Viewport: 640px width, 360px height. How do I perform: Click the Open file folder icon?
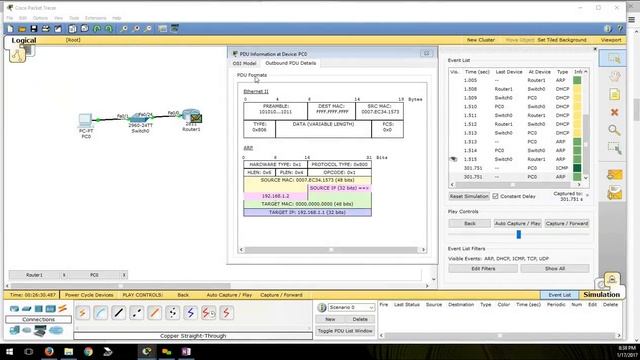(x=22, y=29)
